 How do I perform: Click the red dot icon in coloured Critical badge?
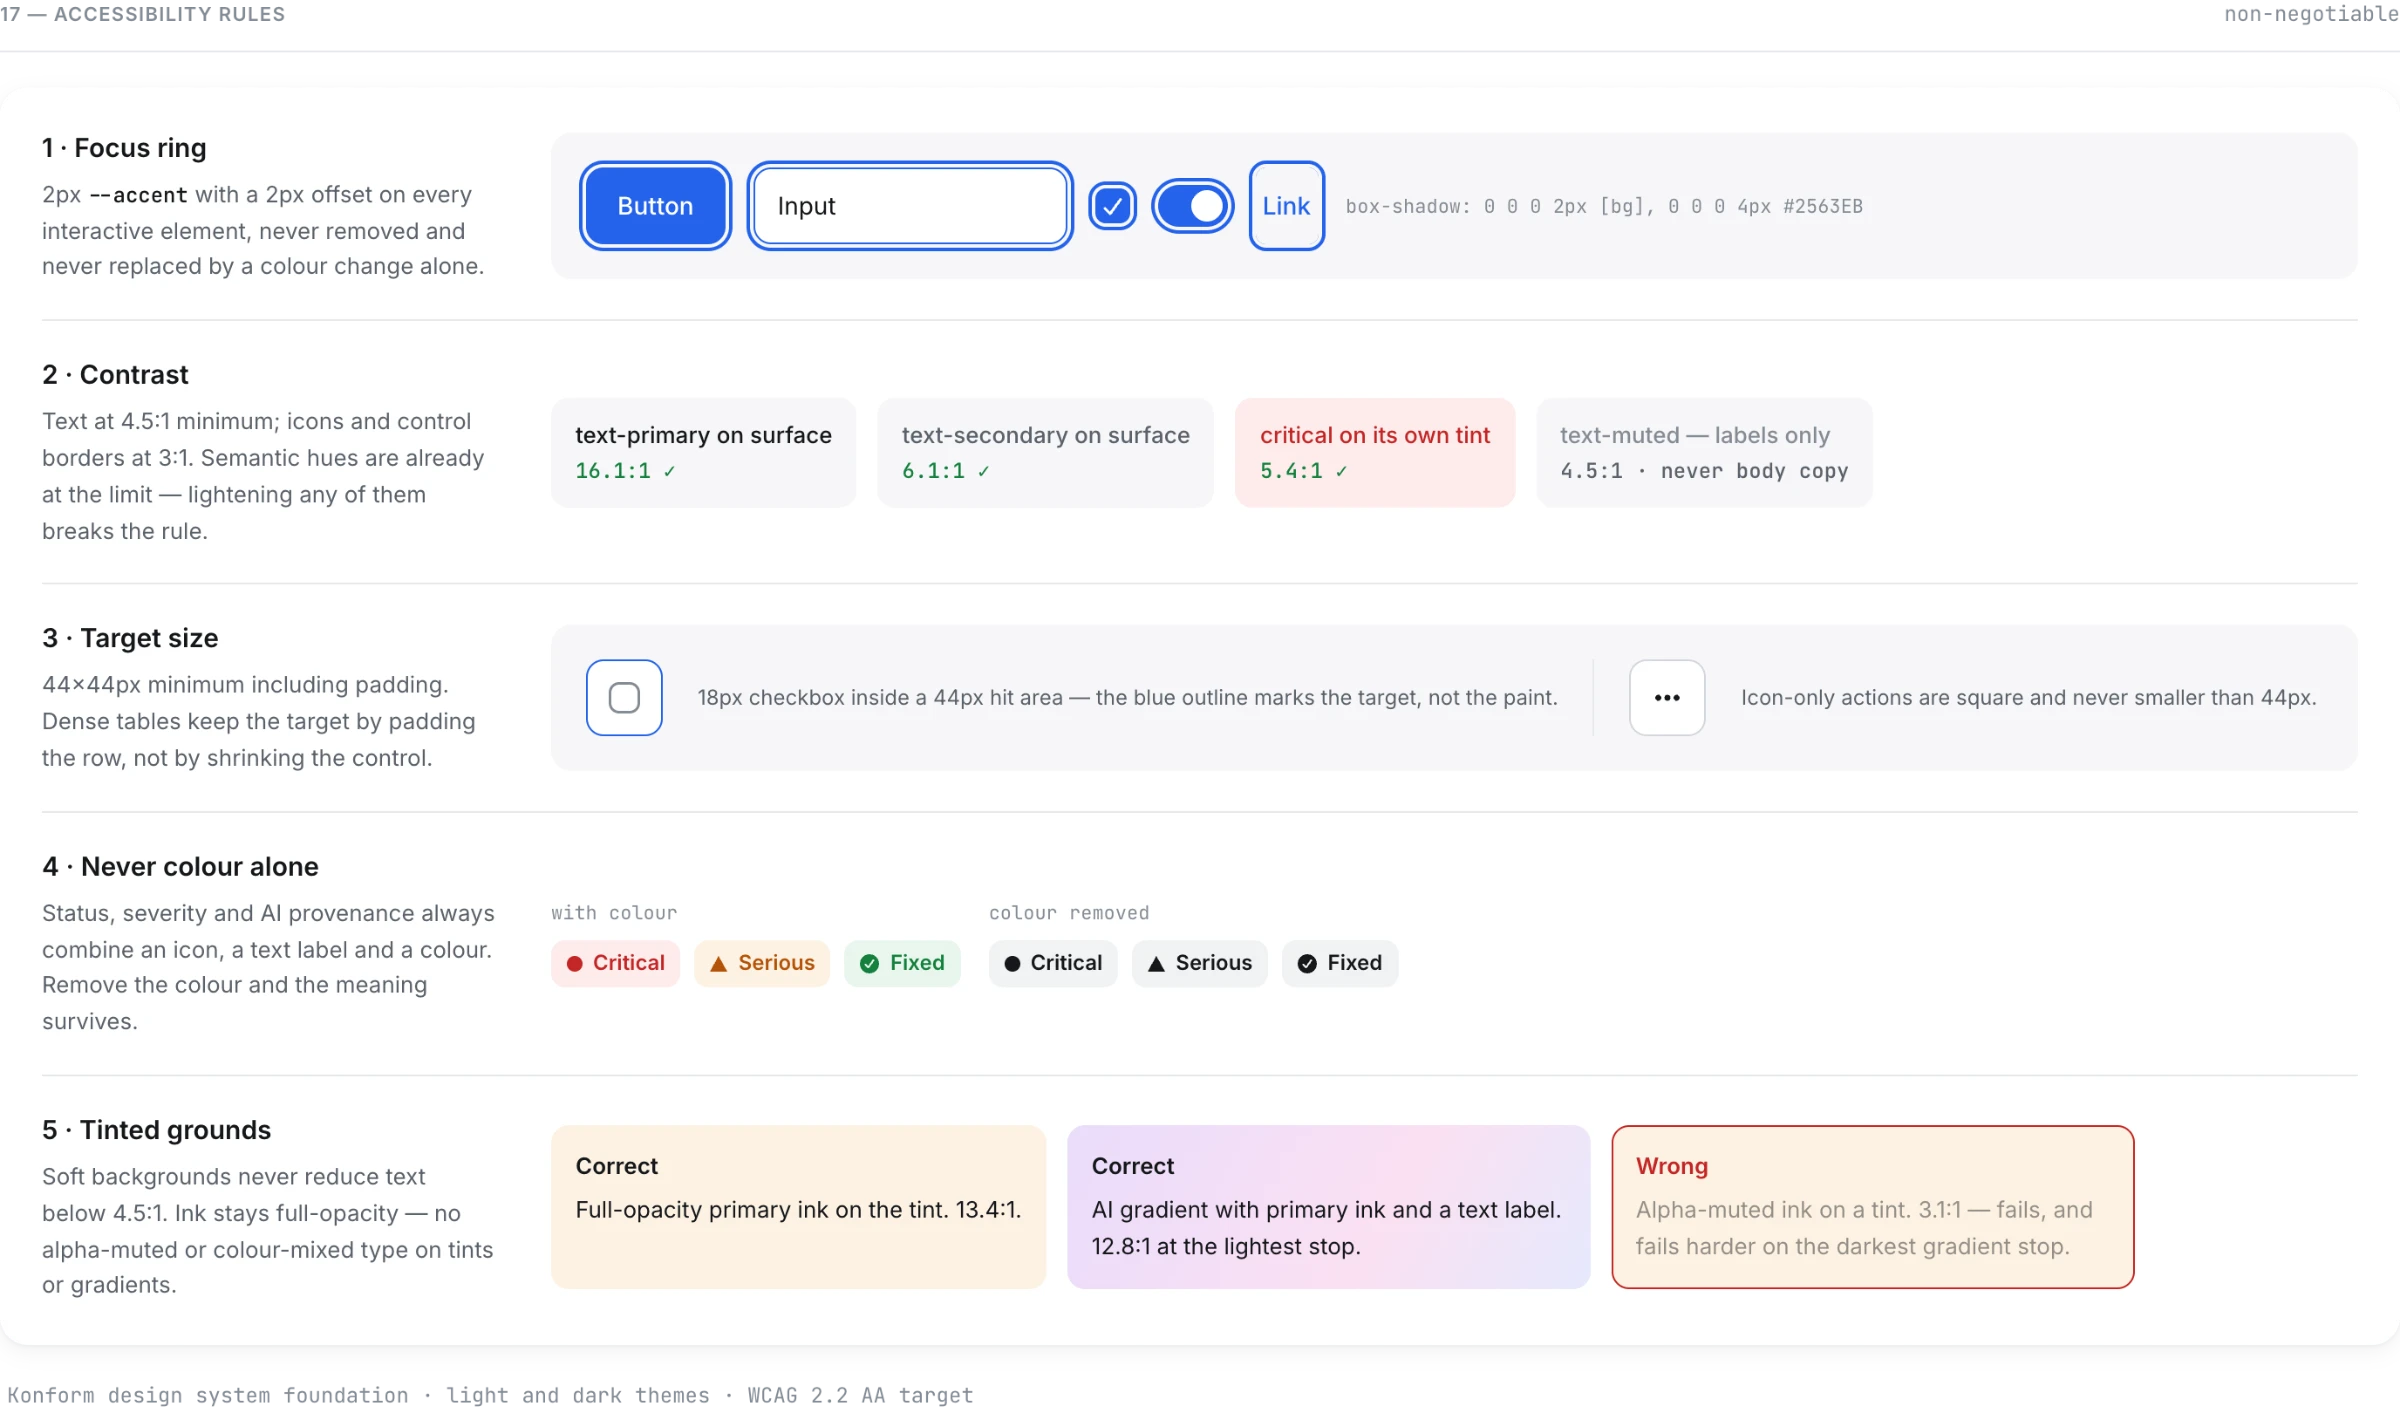point(575,964)
